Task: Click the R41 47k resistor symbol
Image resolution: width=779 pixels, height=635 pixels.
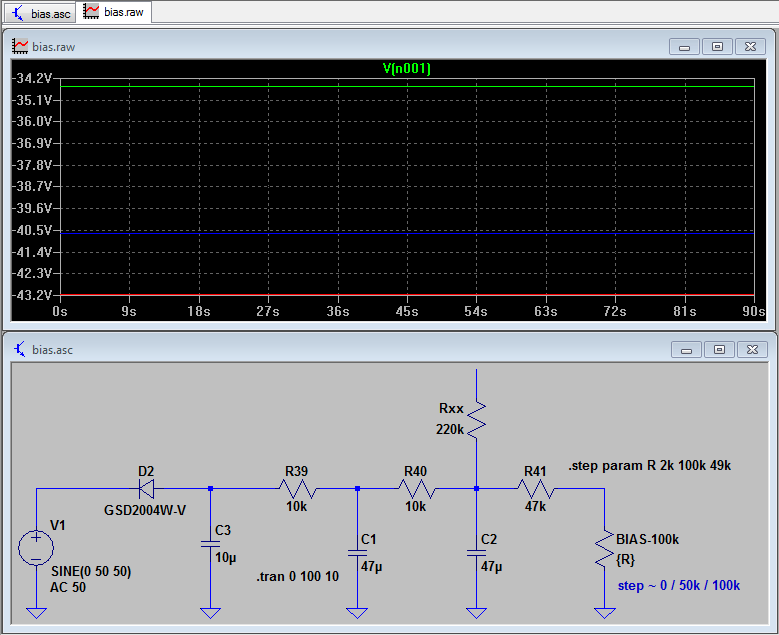Action: pyautogui.click(x=535, y=489)
